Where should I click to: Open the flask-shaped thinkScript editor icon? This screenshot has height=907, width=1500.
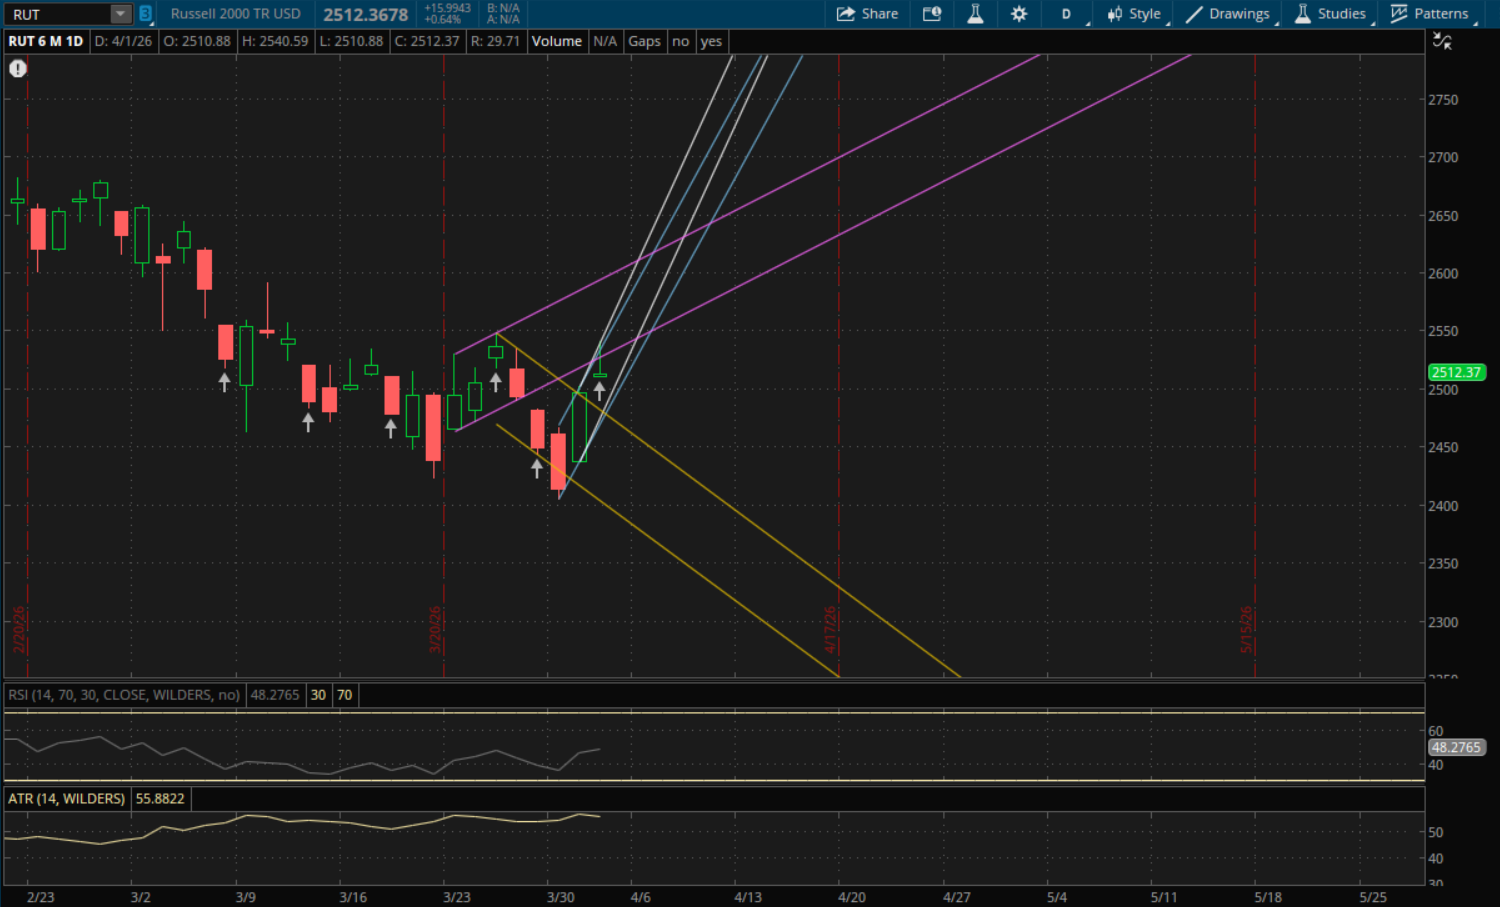[975, 14]
